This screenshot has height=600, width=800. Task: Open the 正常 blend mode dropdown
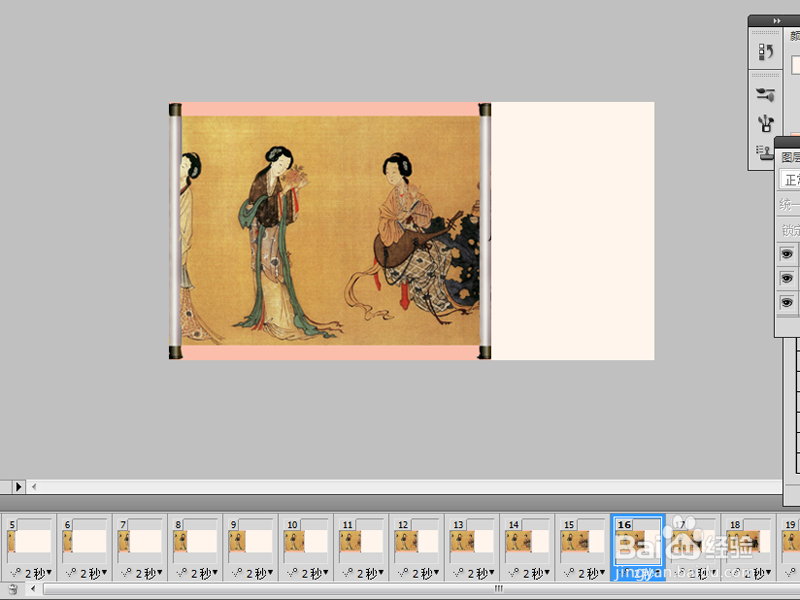pos(790,180)
